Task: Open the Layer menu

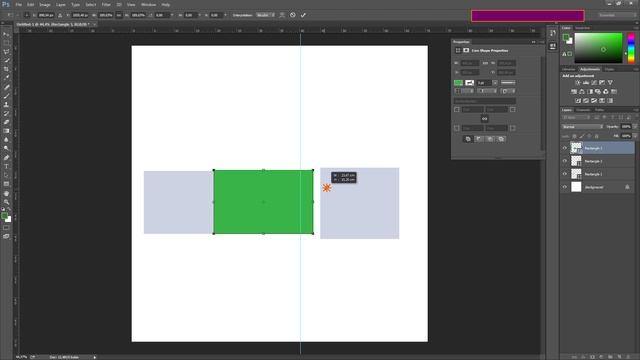Action: tap(61, 4)
